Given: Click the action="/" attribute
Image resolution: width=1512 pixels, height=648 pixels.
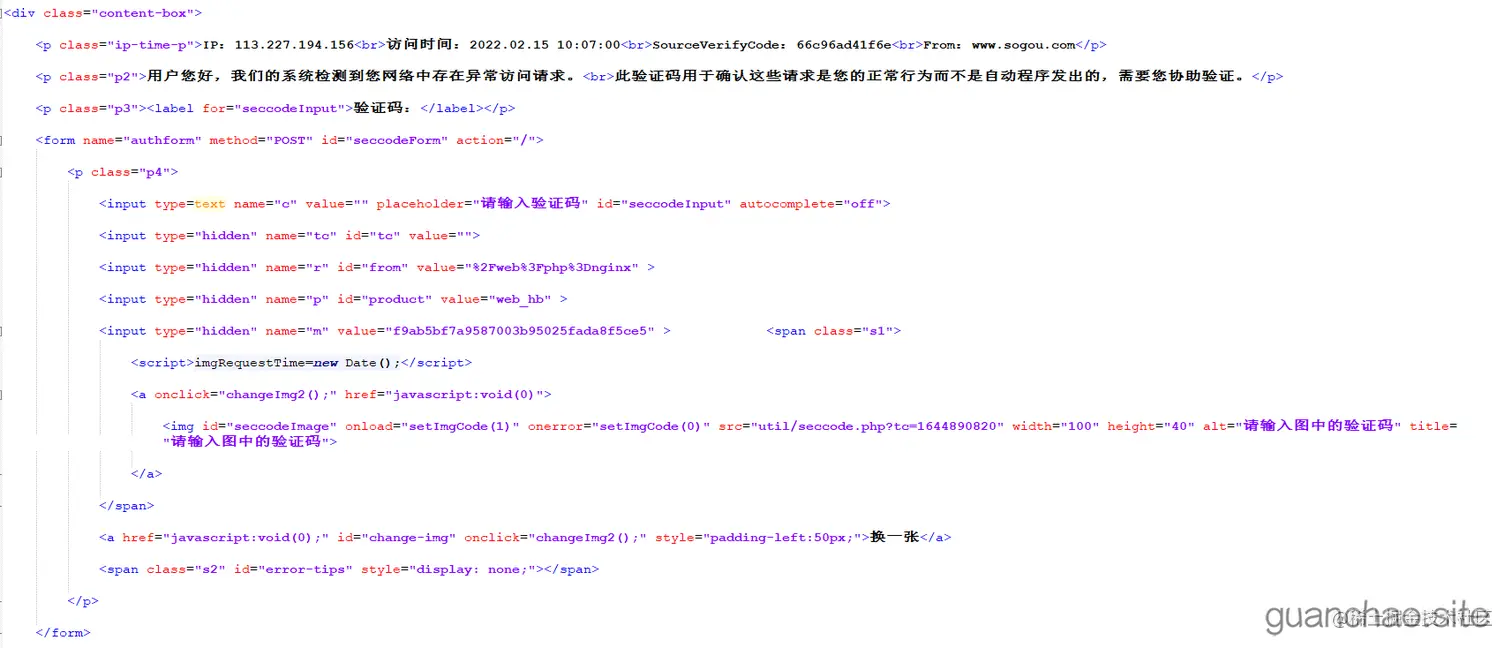Looking at the screenshot, I should point(496,141).
